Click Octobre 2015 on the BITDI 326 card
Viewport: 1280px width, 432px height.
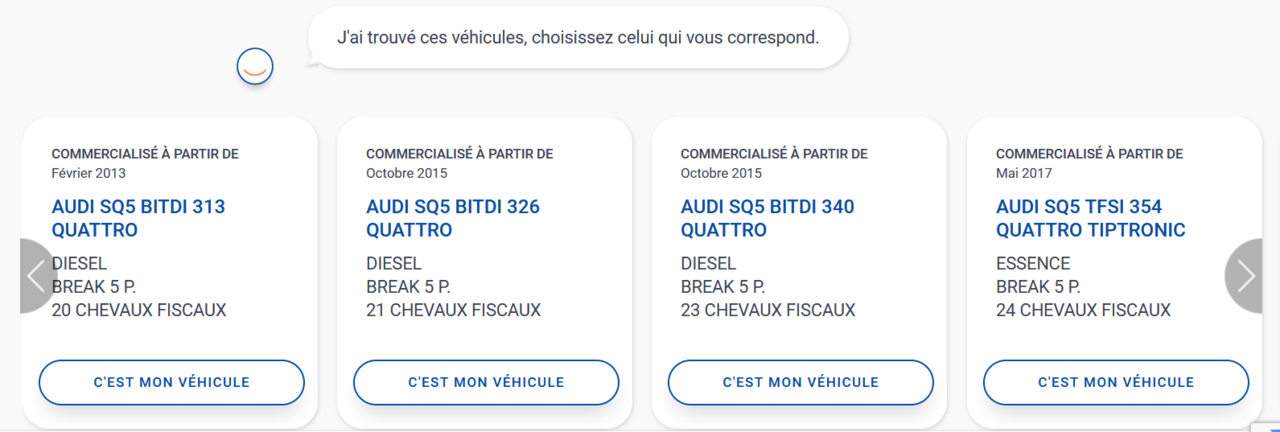coord(406,173)
